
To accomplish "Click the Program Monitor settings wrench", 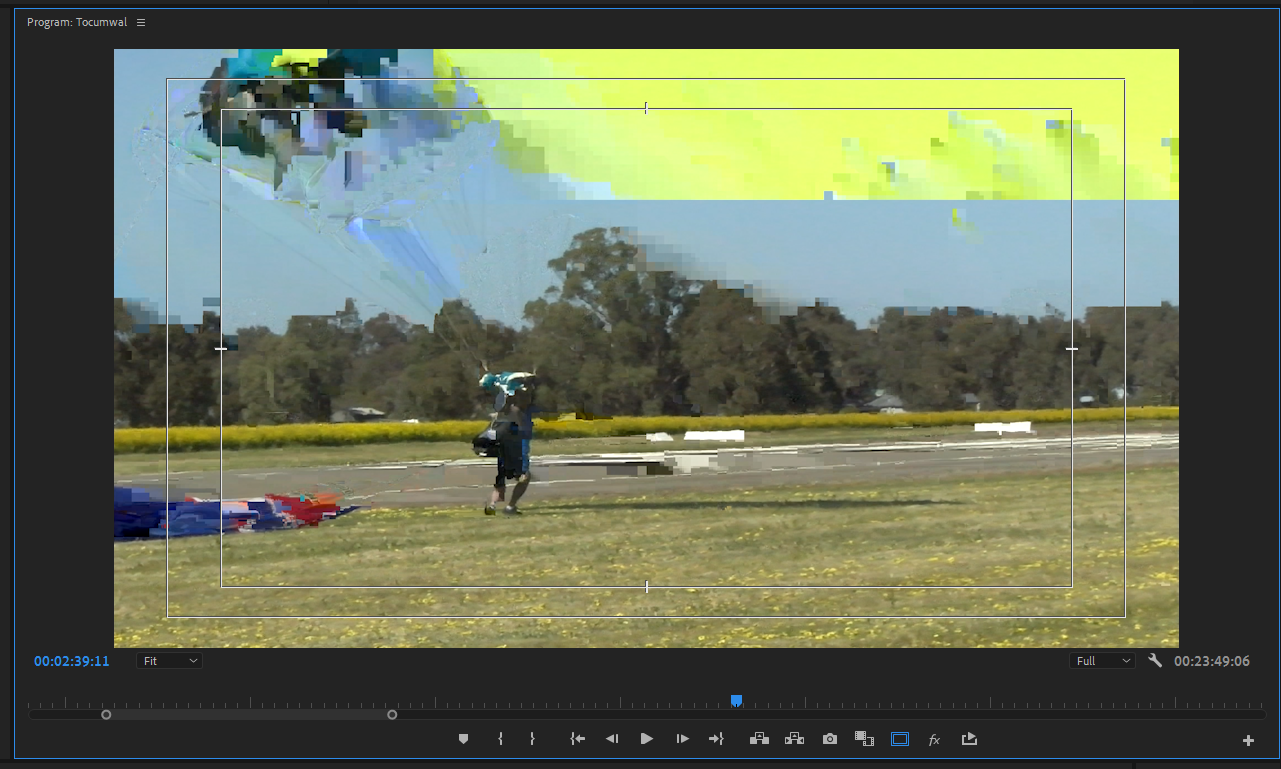I will tap(1155, 660).
